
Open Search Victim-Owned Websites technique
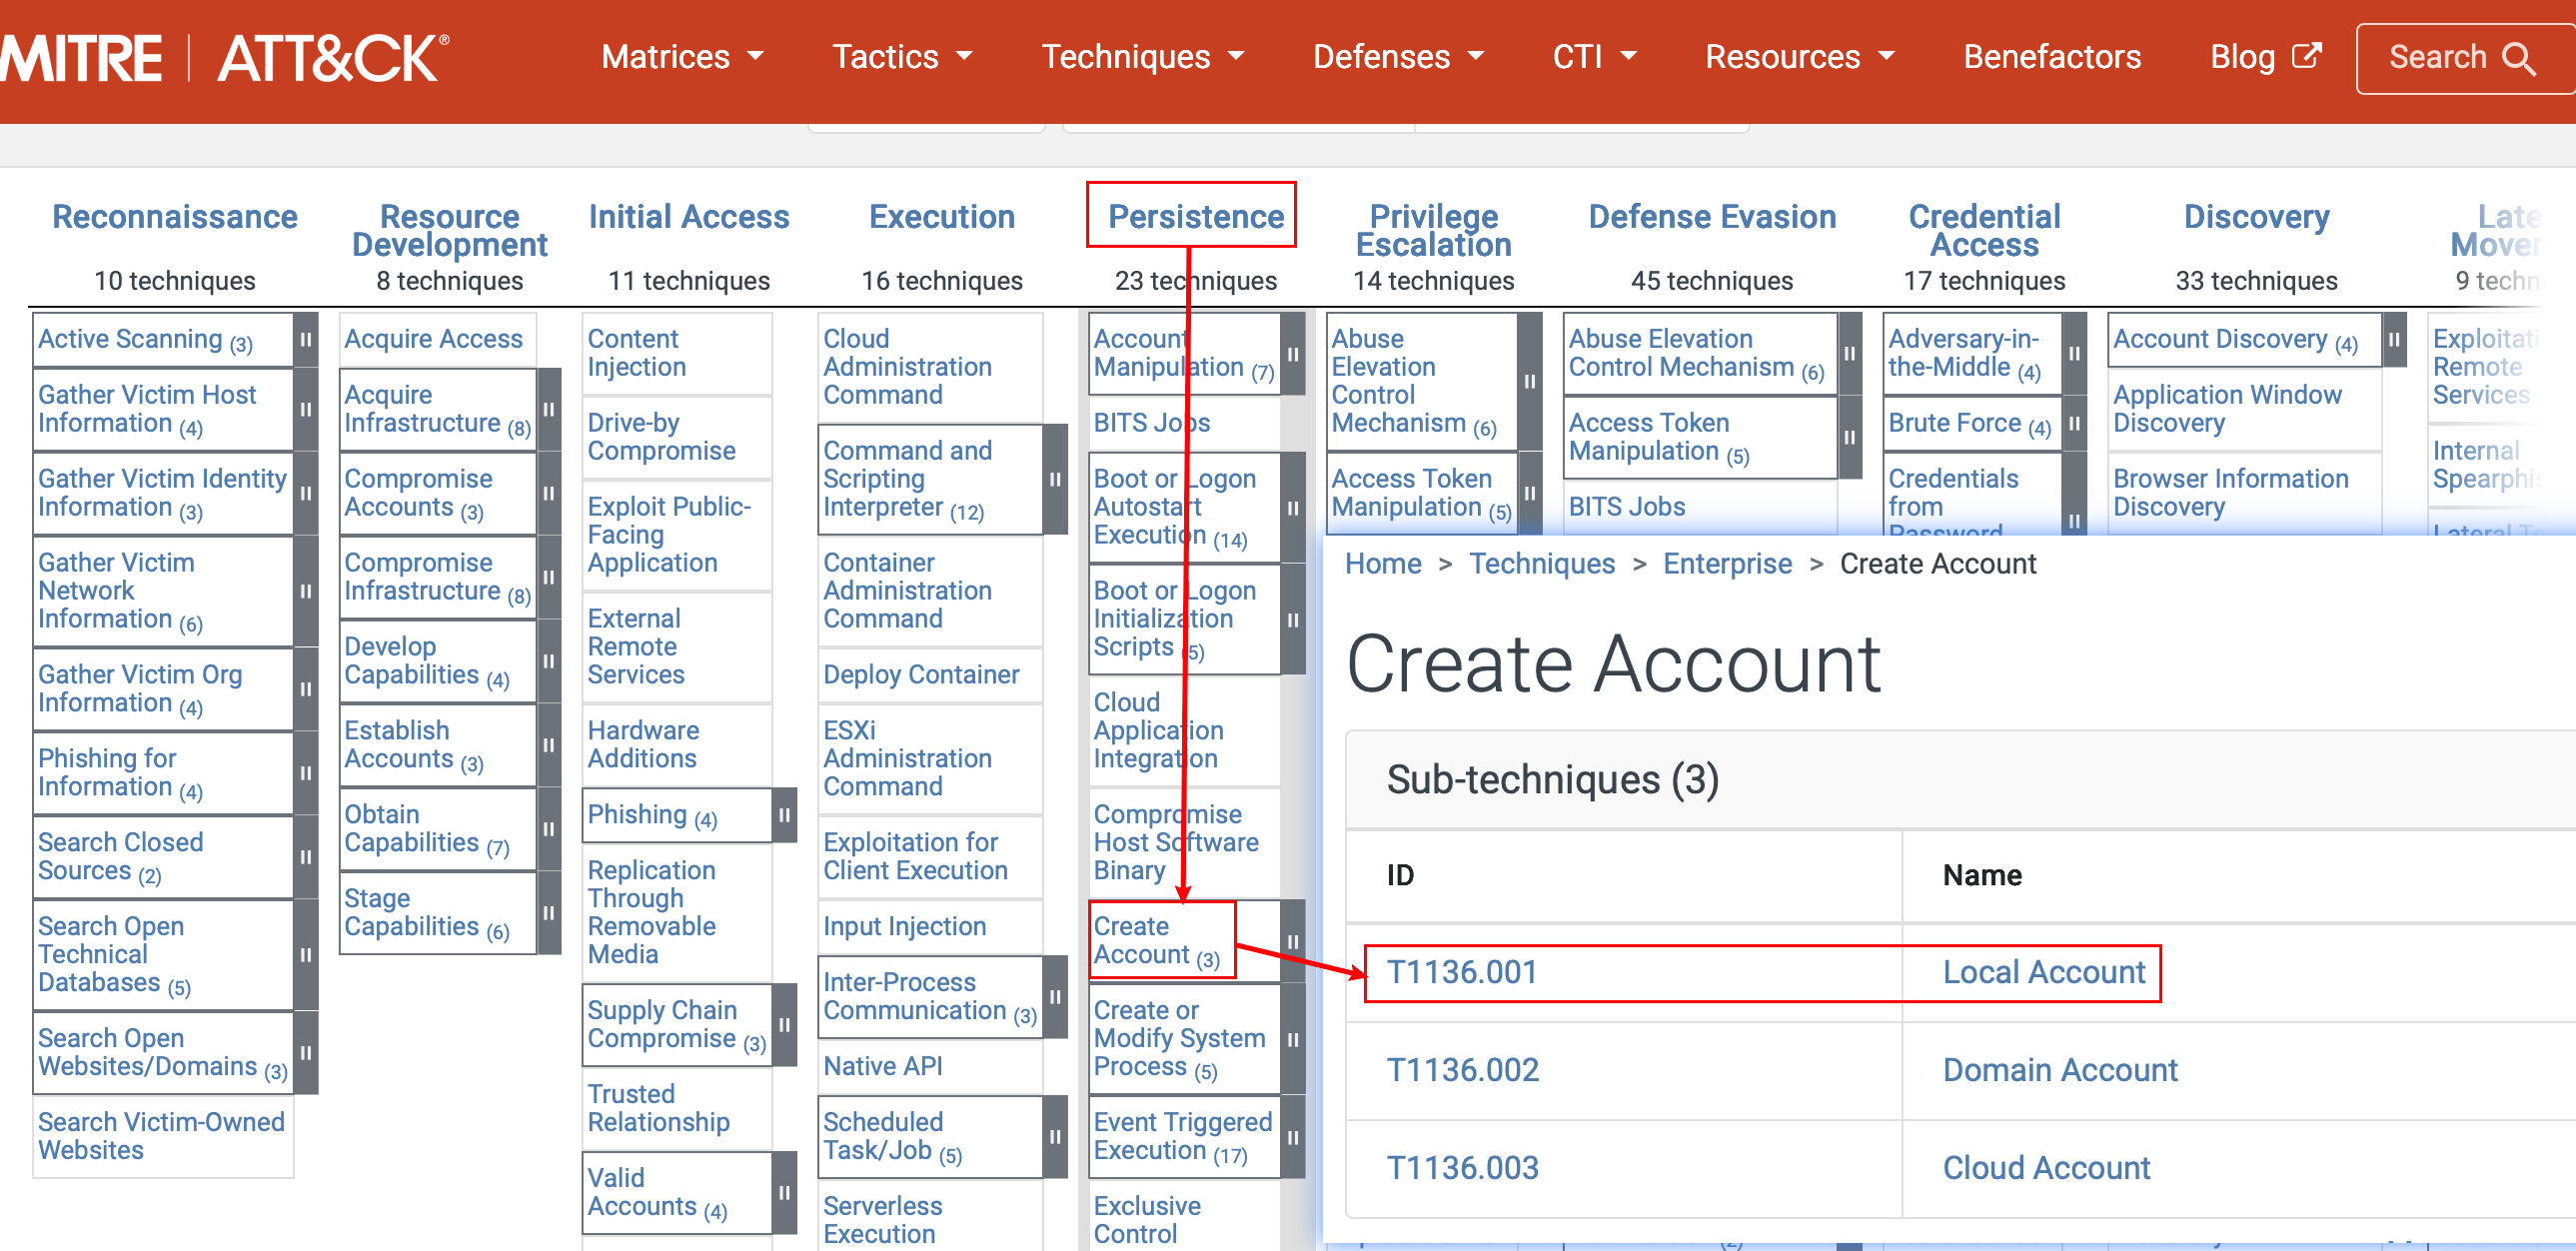click(x=161, y=1137)
